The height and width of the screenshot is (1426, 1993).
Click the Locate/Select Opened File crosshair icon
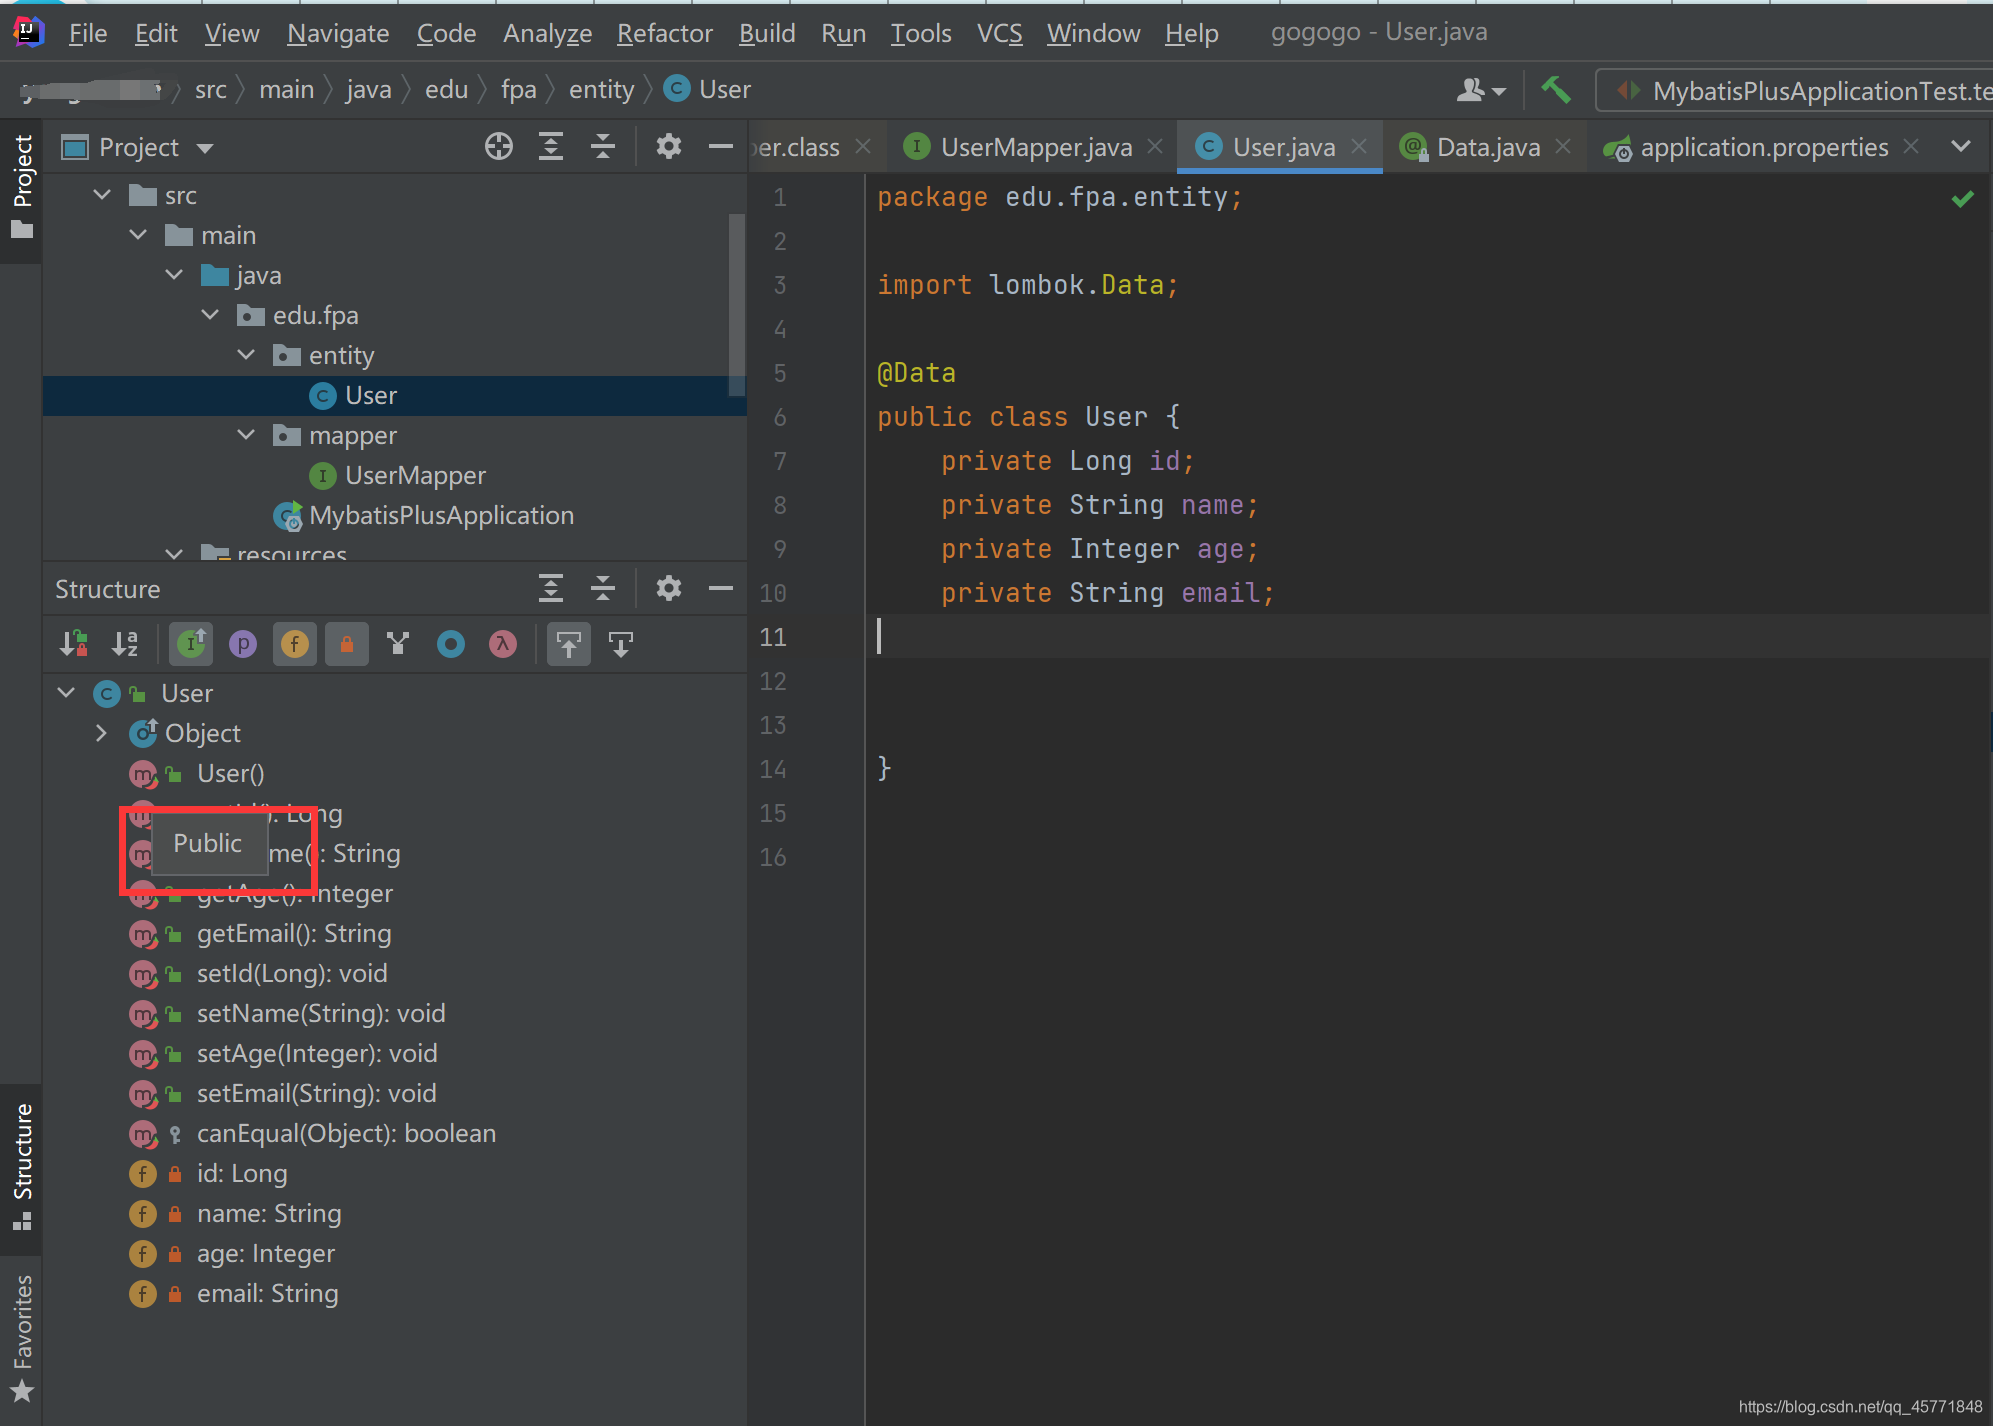(x=498, y=147)
